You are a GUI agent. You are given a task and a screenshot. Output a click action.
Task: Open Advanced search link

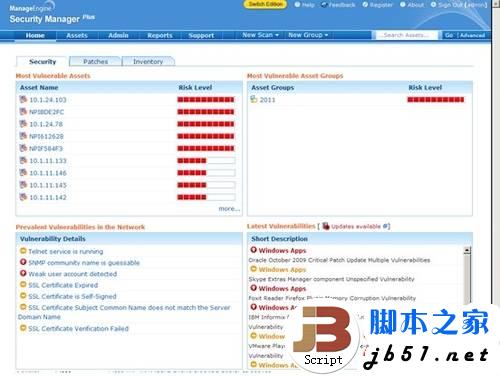473,35
